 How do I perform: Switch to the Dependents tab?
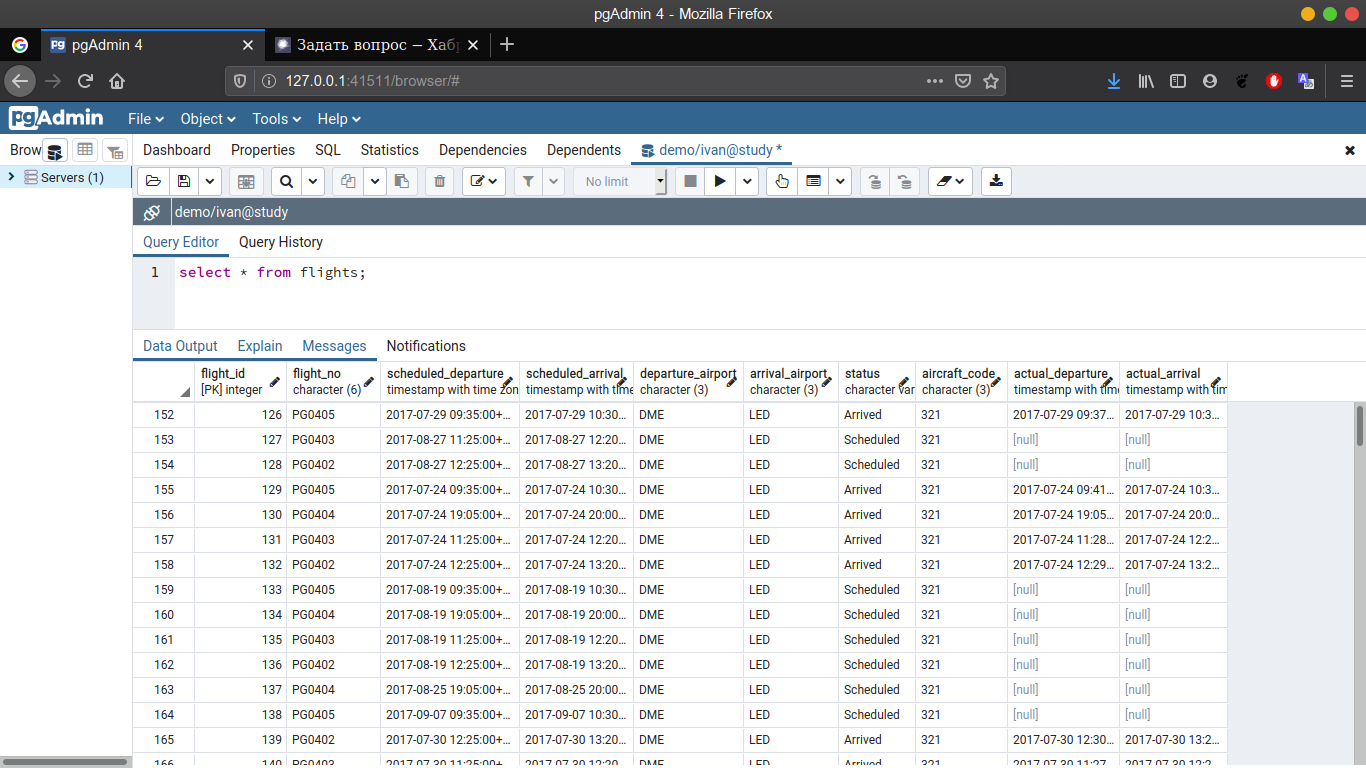click(x=584, y=150)
